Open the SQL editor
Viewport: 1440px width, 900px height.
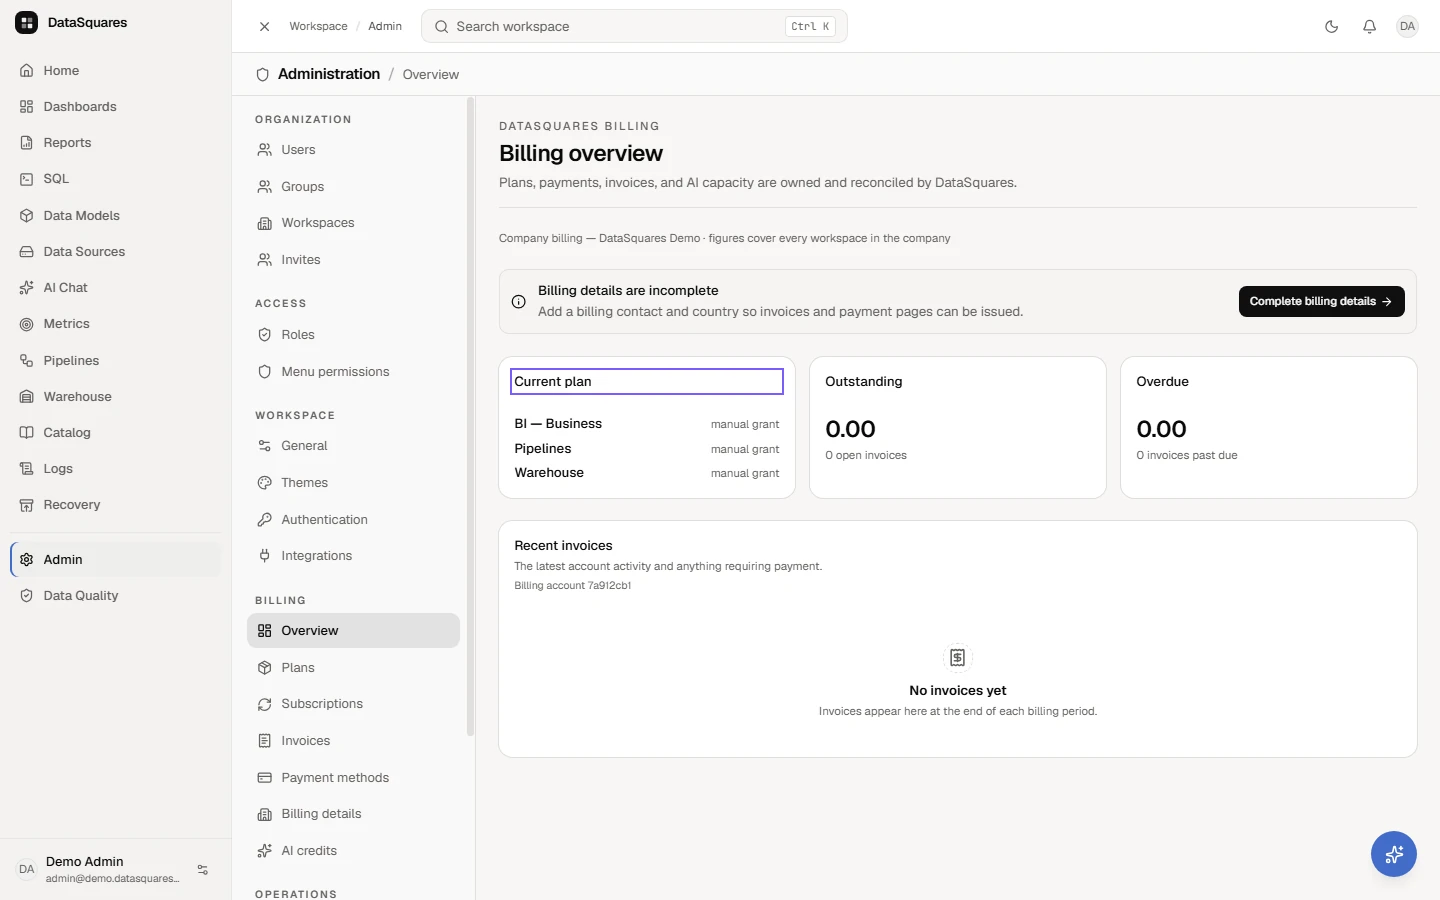pos(115,179)
